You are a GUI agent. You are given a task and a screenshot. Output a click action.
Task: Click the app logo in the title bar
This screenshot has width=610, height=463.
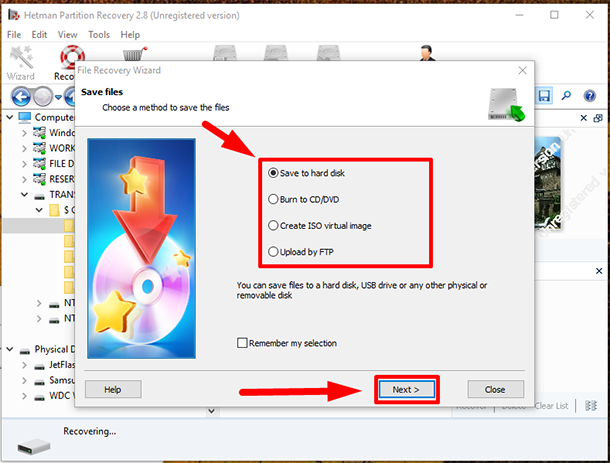pyautogui.click(x=14, y=15)
